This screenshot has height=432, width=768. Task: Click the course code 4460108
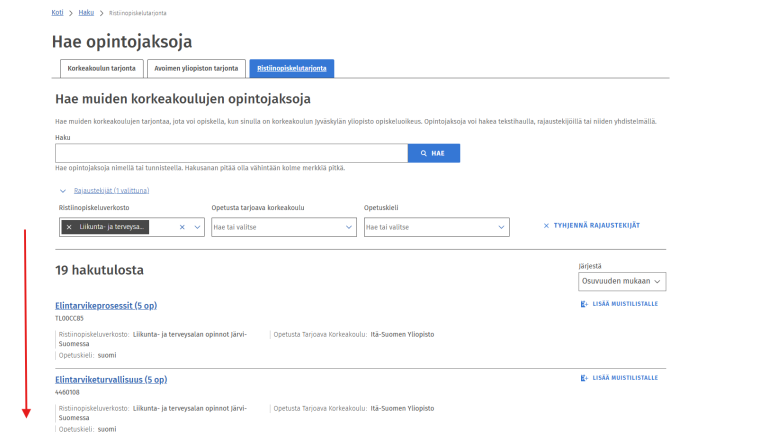point(67,392)
